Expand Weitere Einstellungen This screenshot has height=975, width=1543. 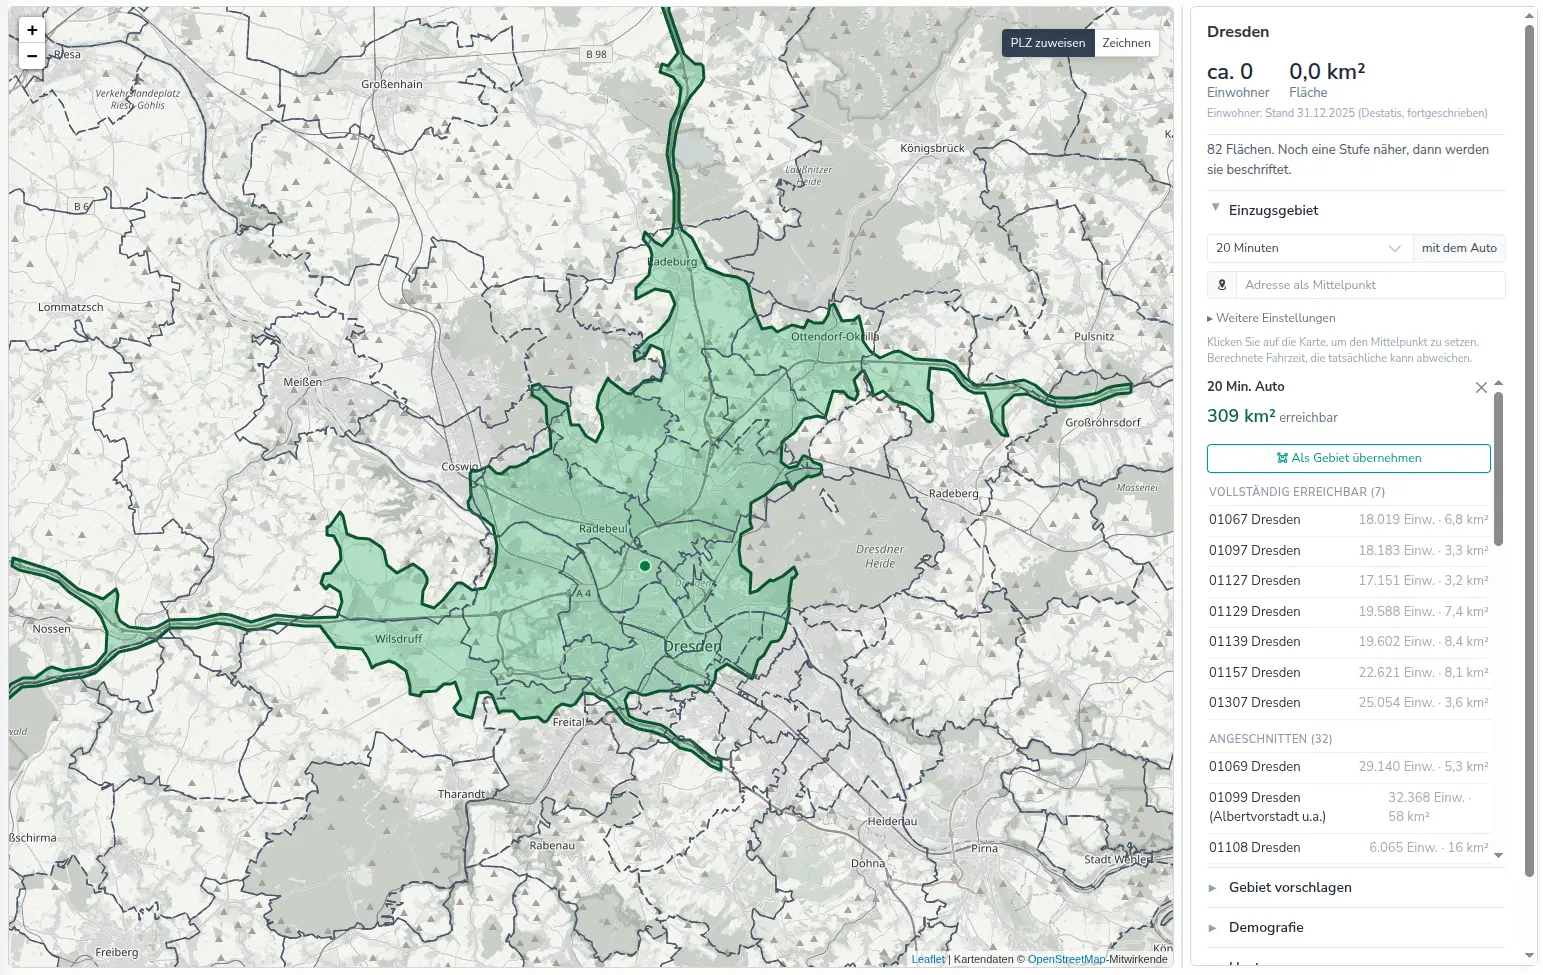click(x=1271, y=318)
